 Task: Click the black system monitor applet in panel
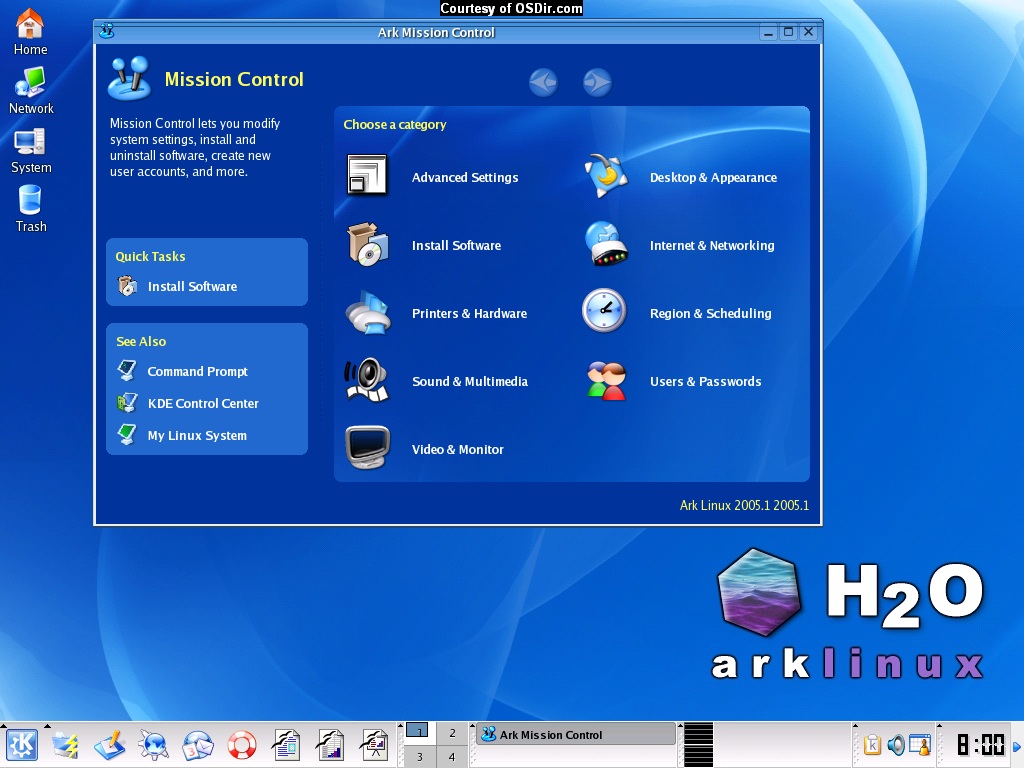coord(698,744)
